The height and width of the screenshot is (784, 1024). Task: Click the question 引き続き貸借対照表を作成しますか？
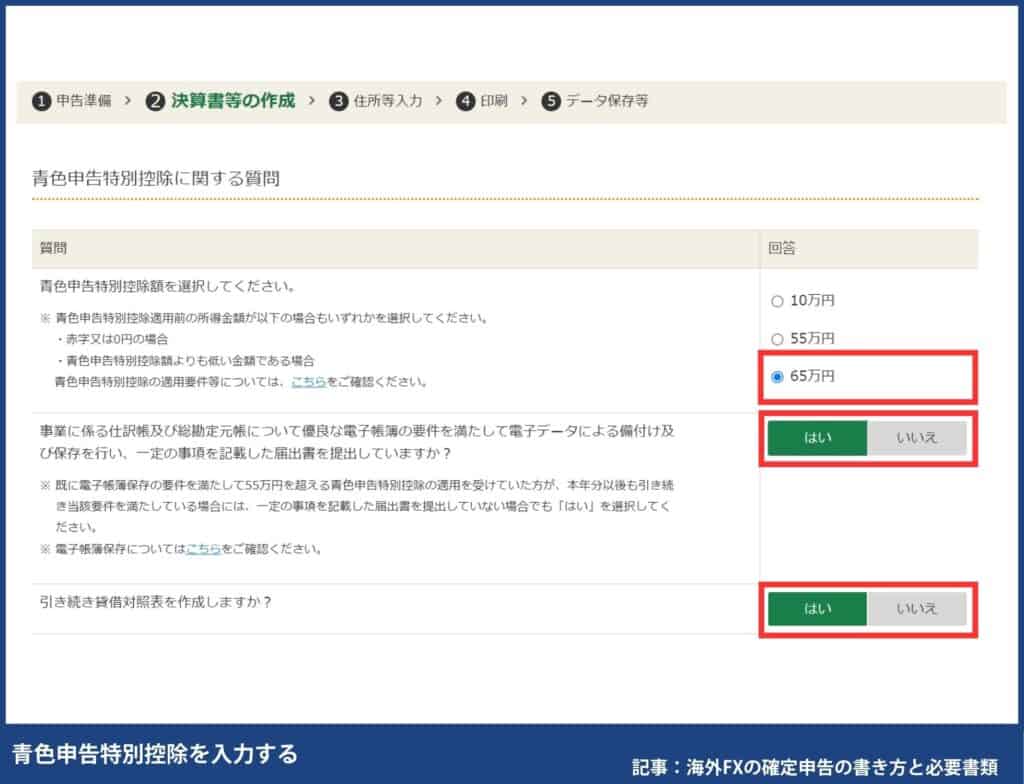pos(155,602)
